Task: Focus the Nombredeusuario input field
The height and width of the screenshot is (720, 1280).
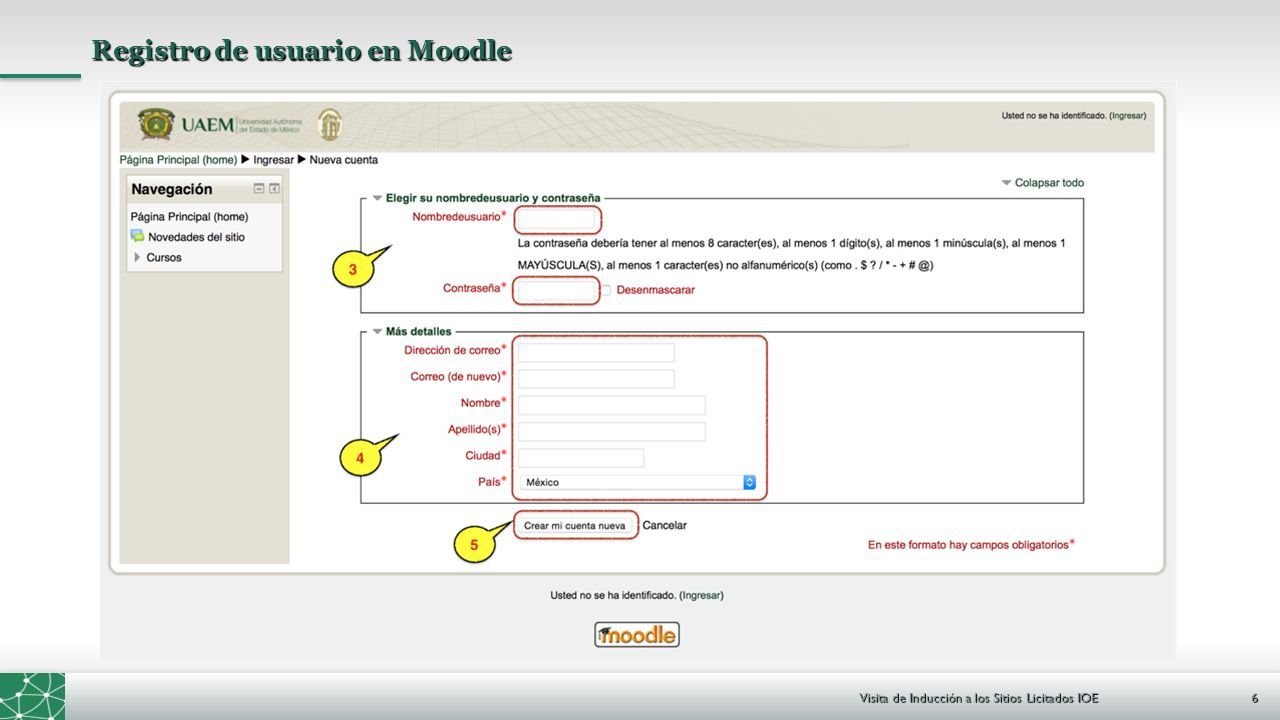Action: click(557, 219)
